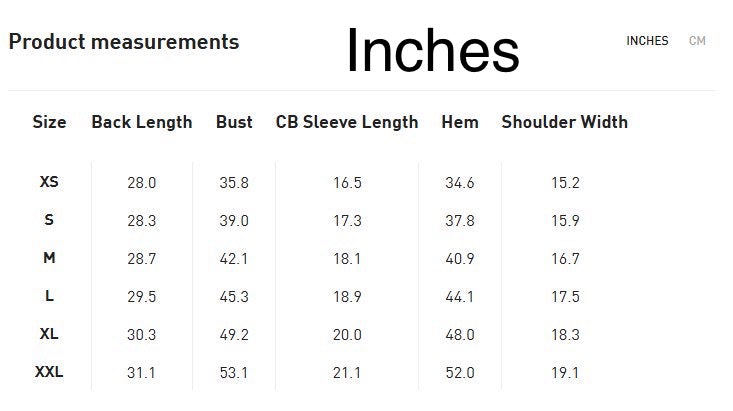Click the Product measurements heading

(124, 42)
